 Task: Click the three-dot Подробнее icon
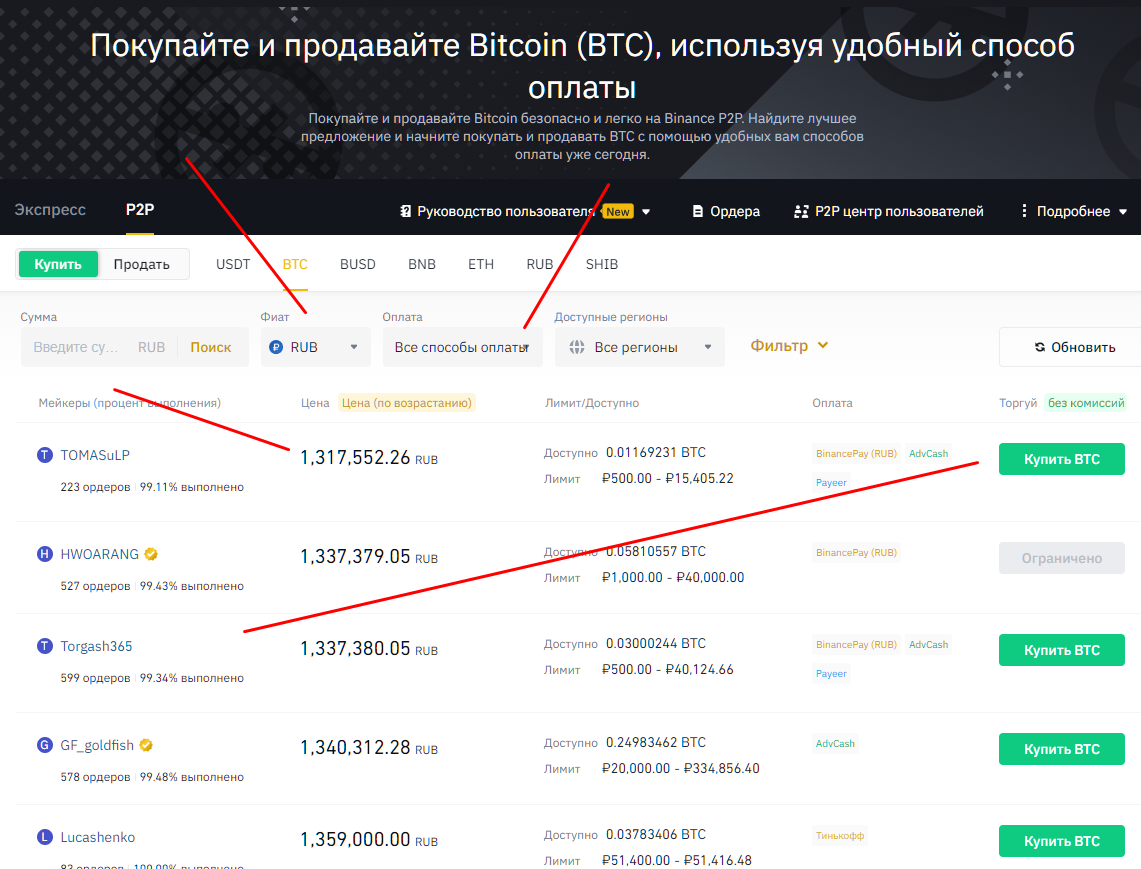[x=1024, y=210]
